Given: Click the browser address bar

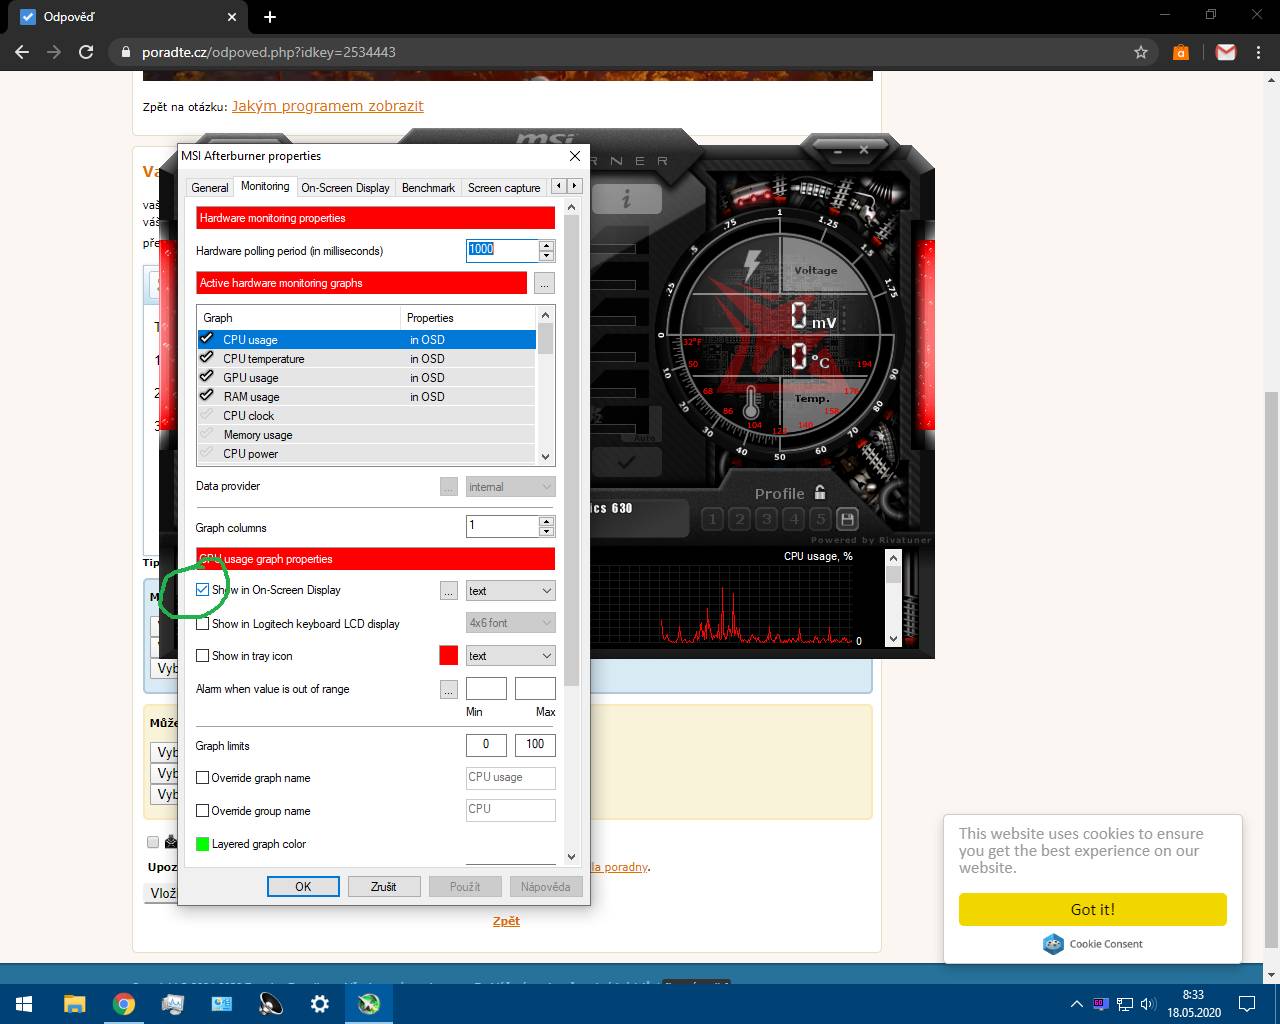Looking at the screenshot, I should [620, 52].
